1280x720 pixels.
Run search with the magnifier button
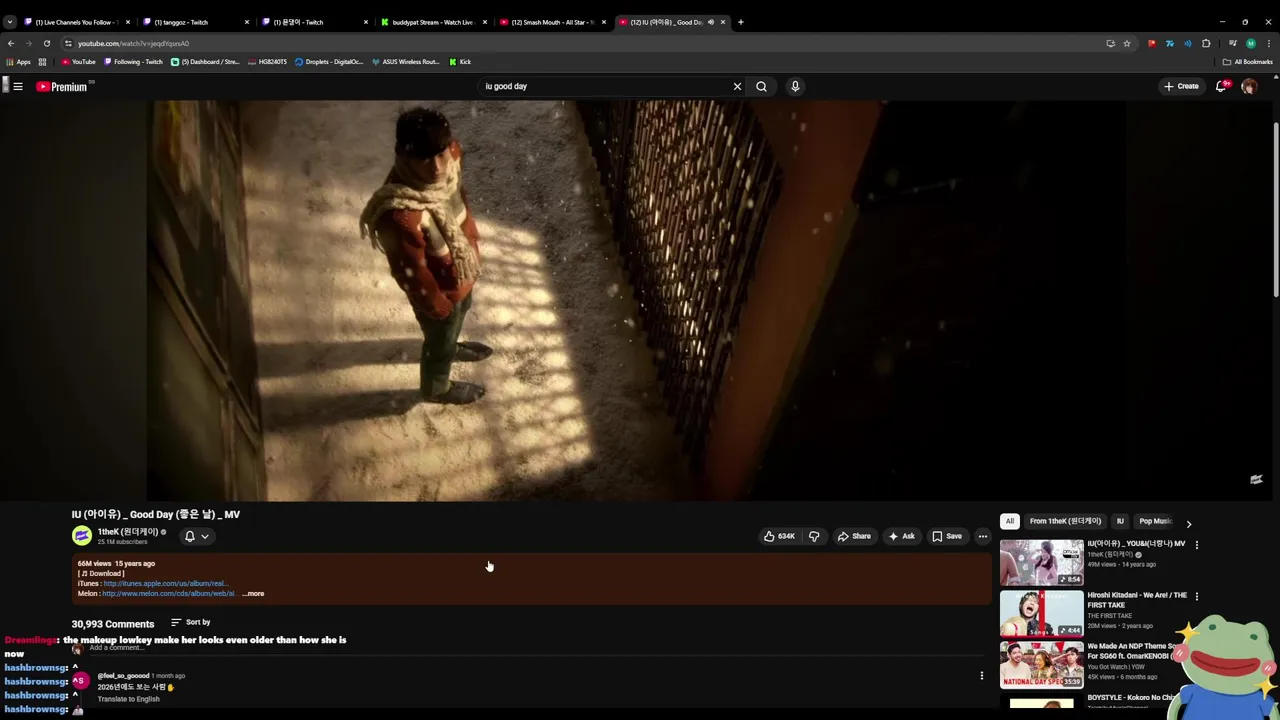coord(761,86)
